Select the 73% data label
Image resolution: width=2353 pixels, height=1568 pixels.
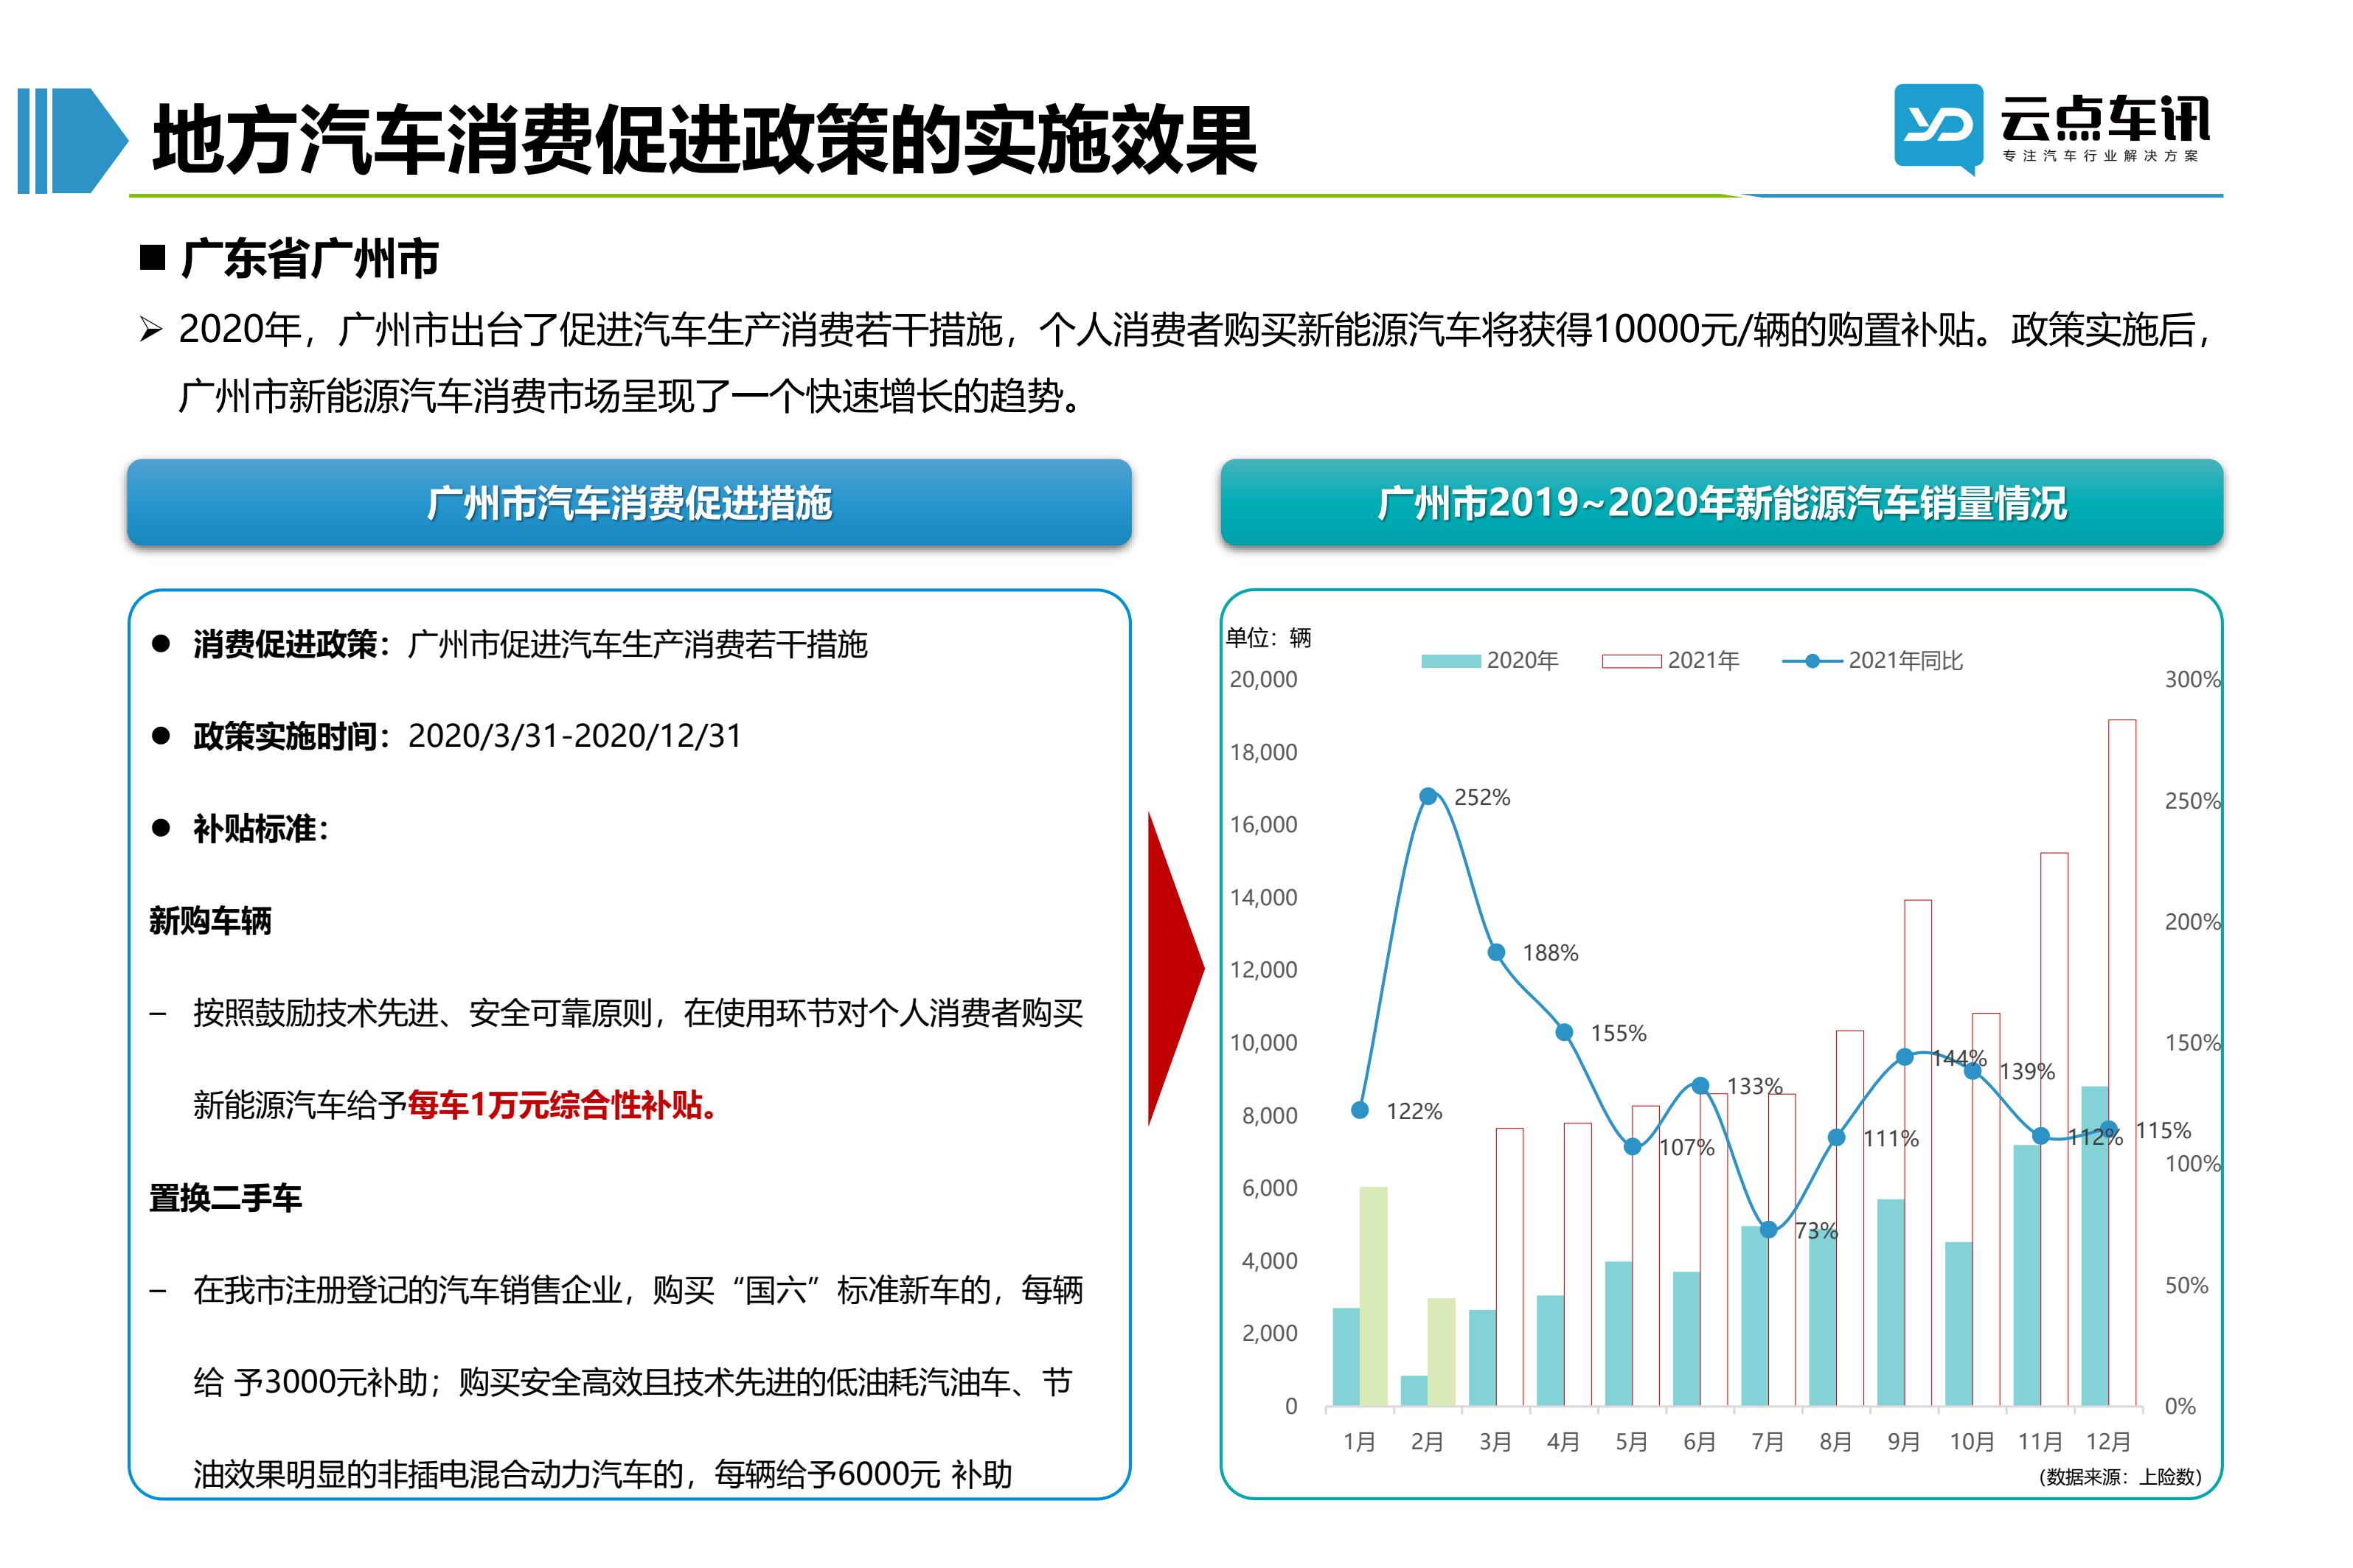1816,1230
